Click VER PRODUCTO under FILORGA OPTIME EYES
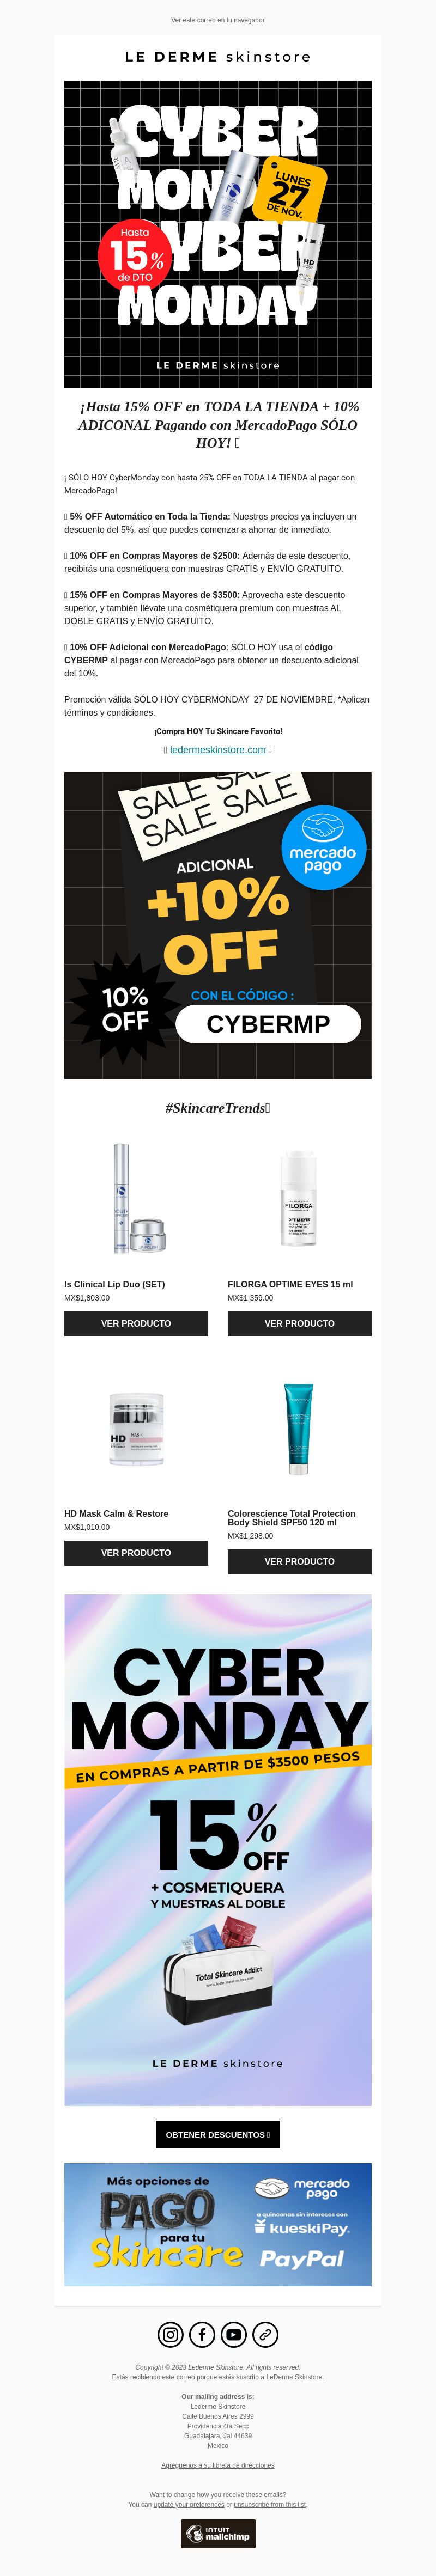The width and height of the screenshot is (436, 2576). (300, 1323)
